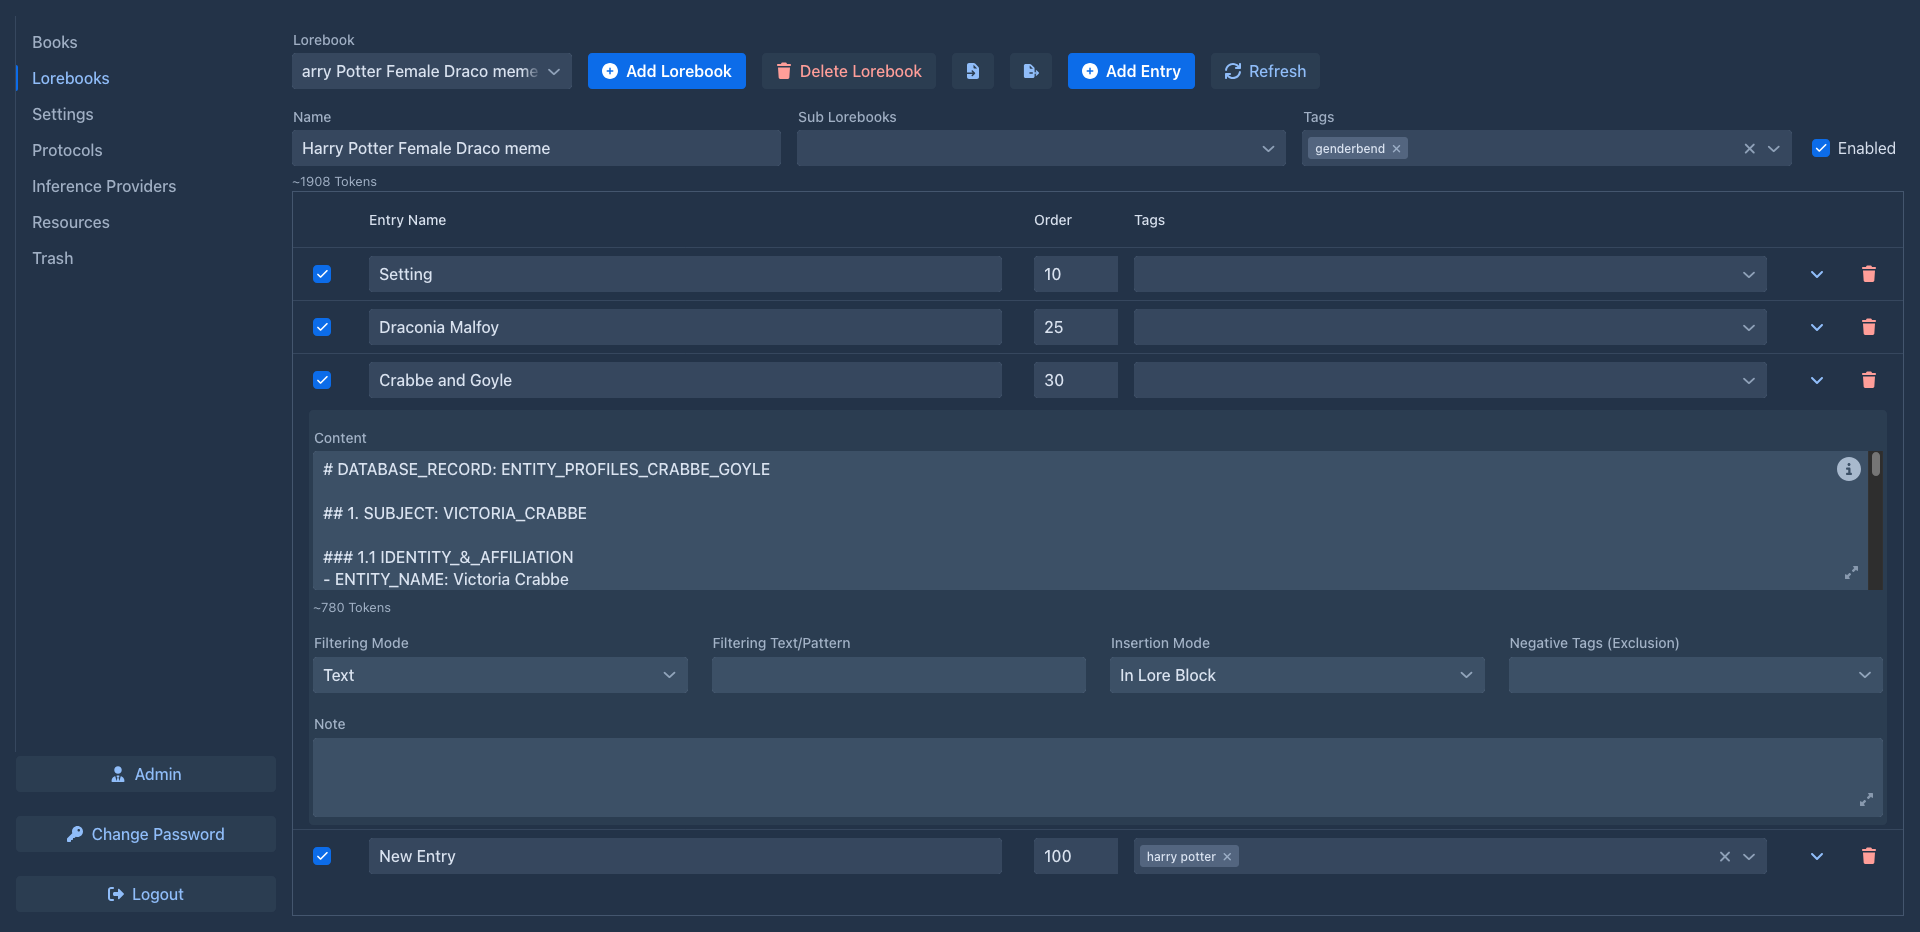
Task: Click the Setting entry name field
Action: point(685,274)
